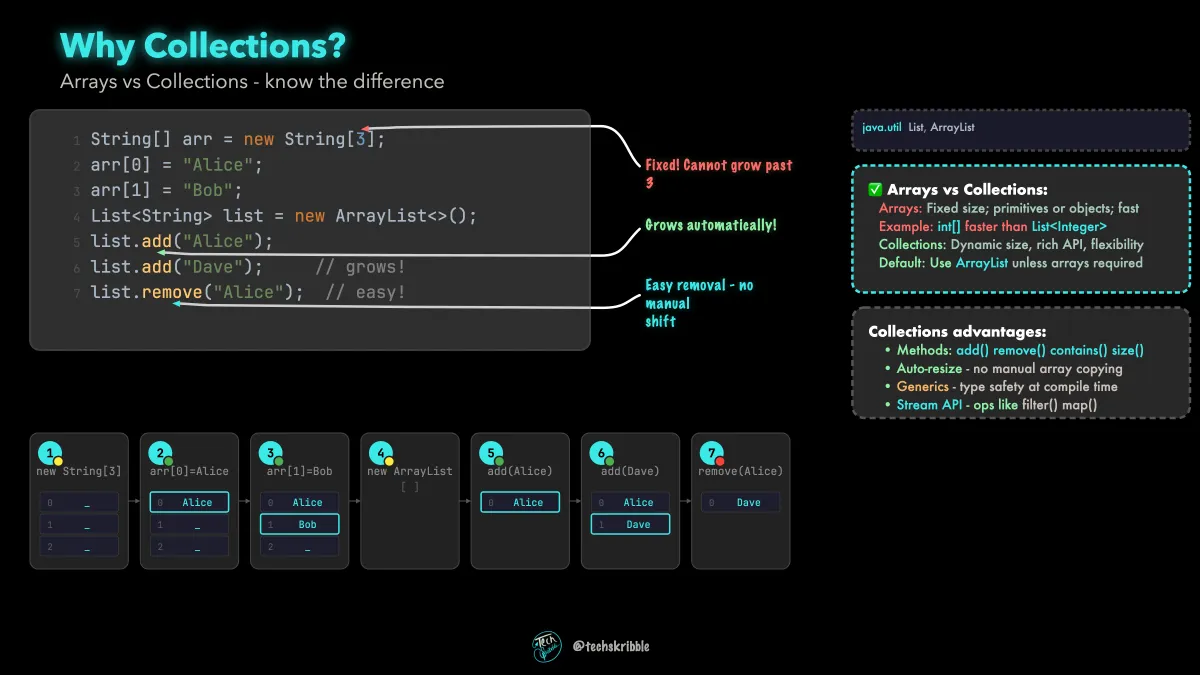1200x675 pixels.
Task: Click highlighted Dave cell in add(Dave) card
Action: click(630, 524)
